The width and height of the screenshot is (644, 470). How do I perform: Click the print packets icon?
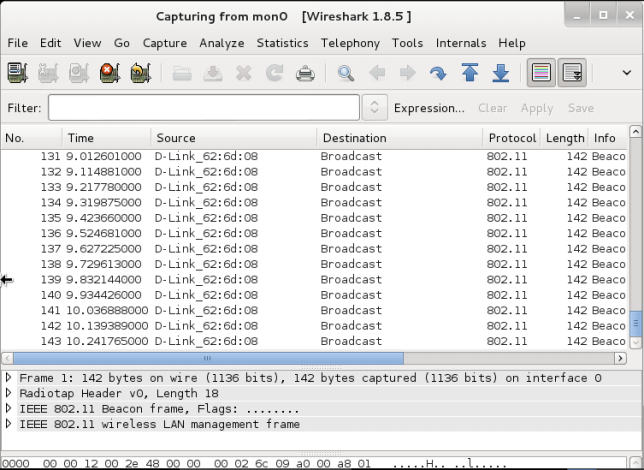tap(306, 73)
